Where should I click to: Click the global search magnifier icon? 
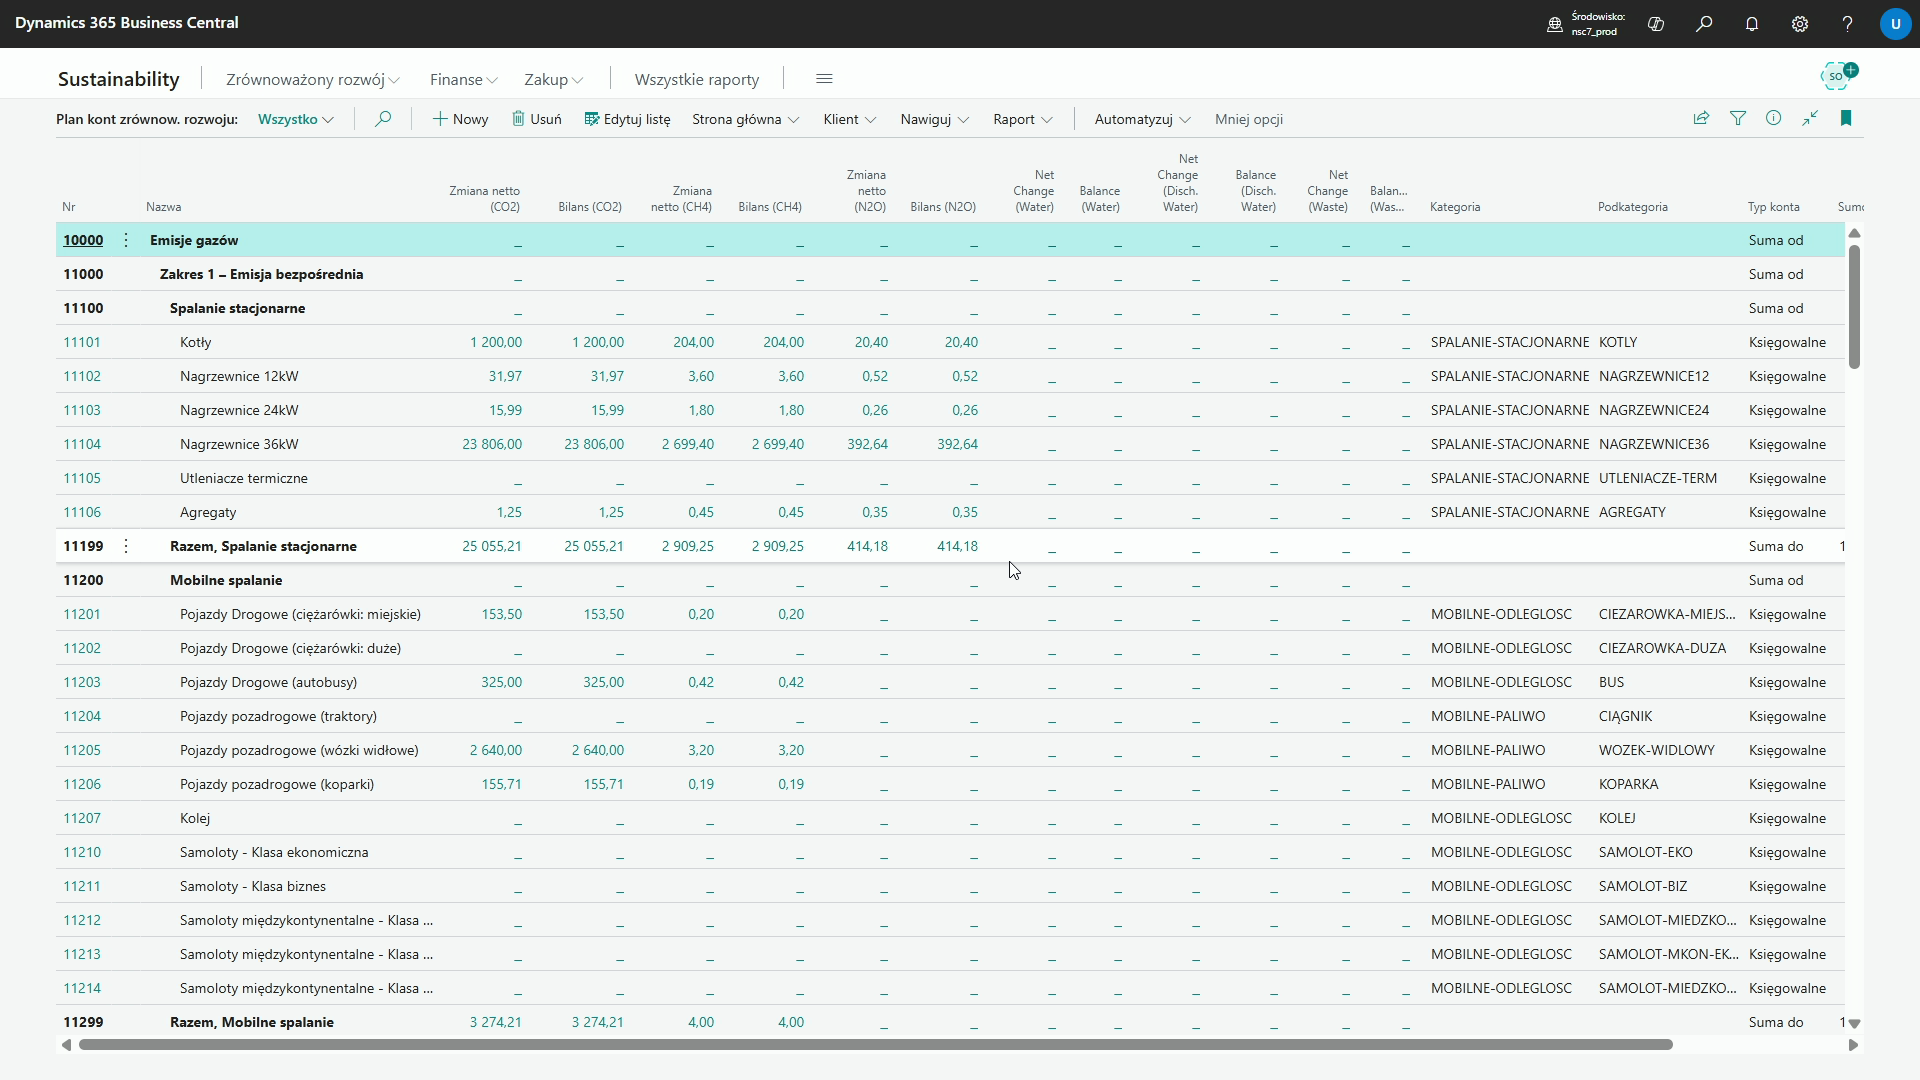click(x=1704, y=24)
